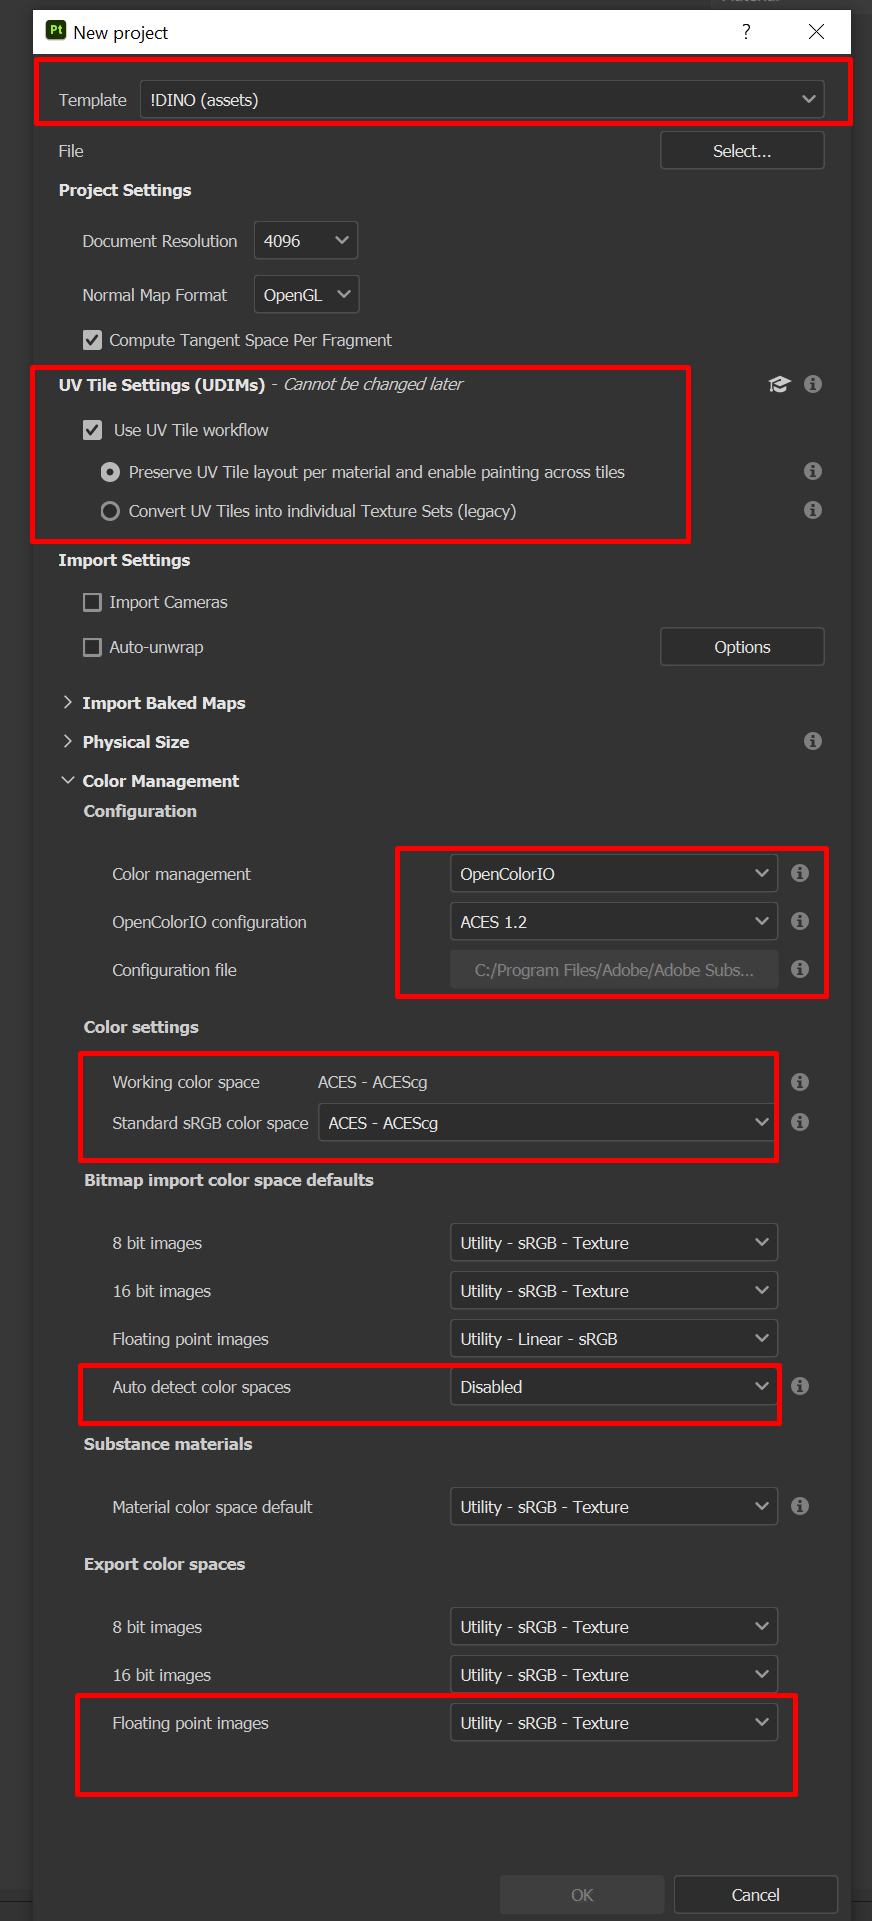Click info icon beside UV Tile Settings header

pyautogui.click(x=813, y=384)
